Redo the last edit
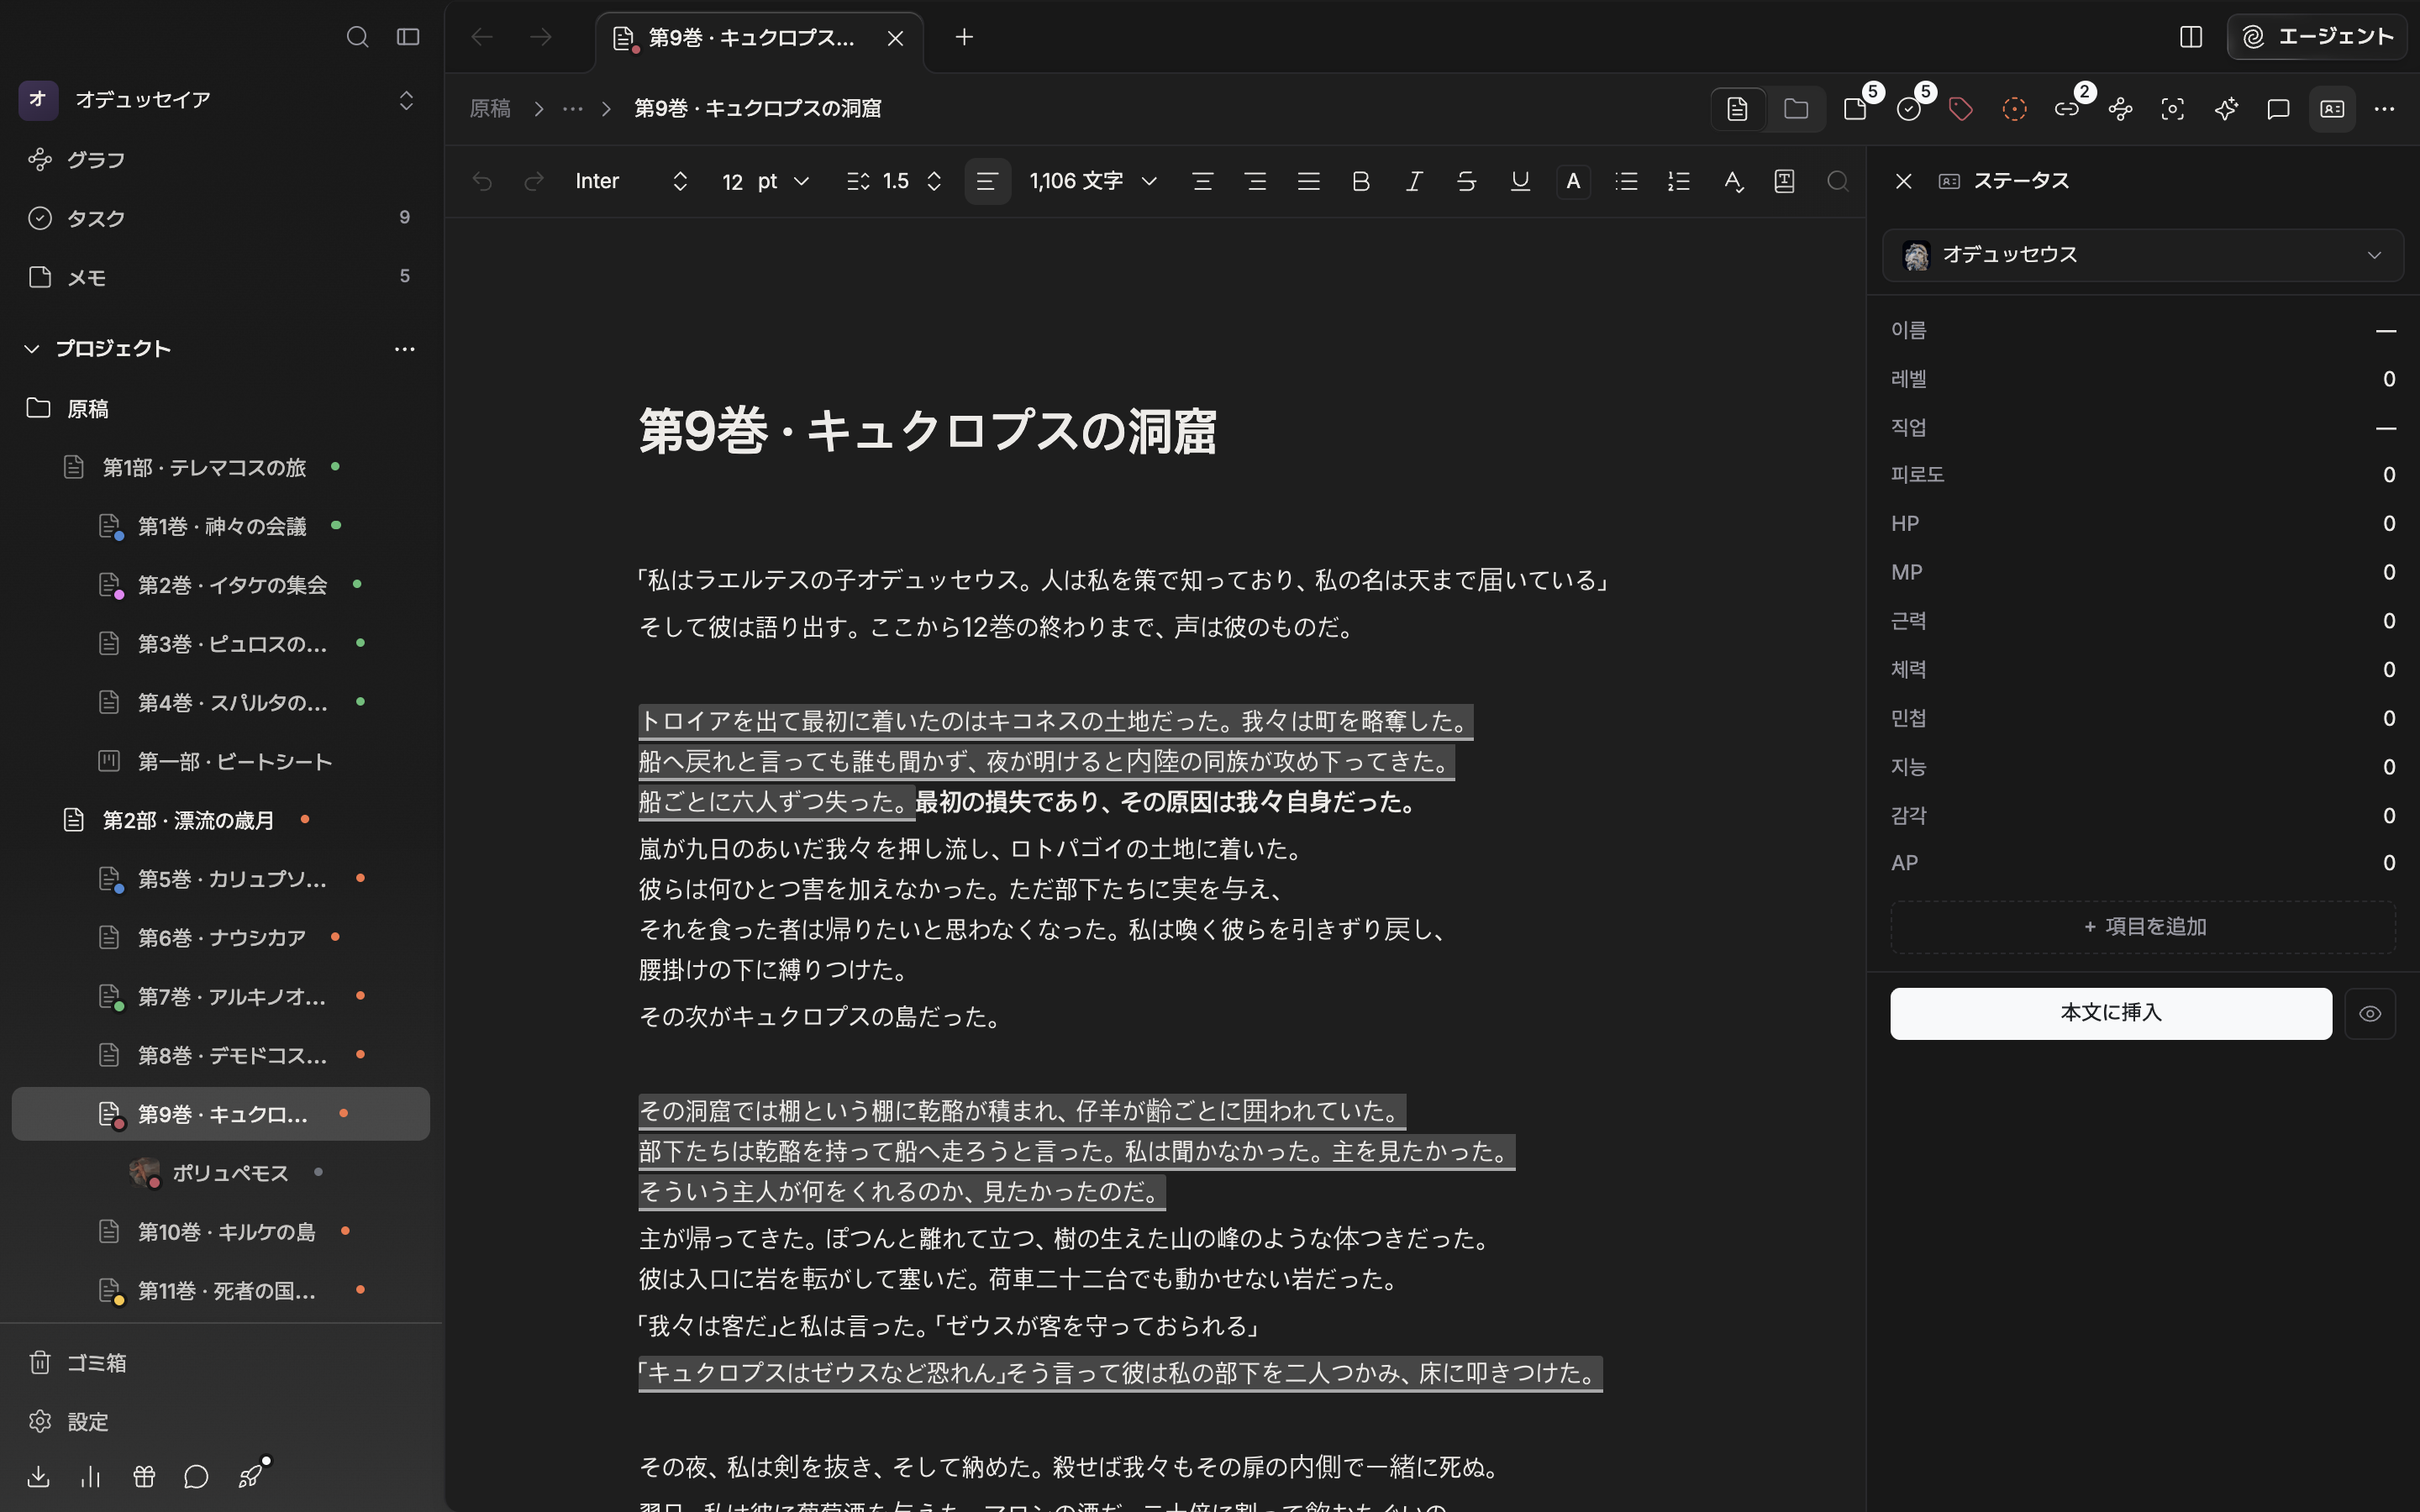 tap(534, 181)
